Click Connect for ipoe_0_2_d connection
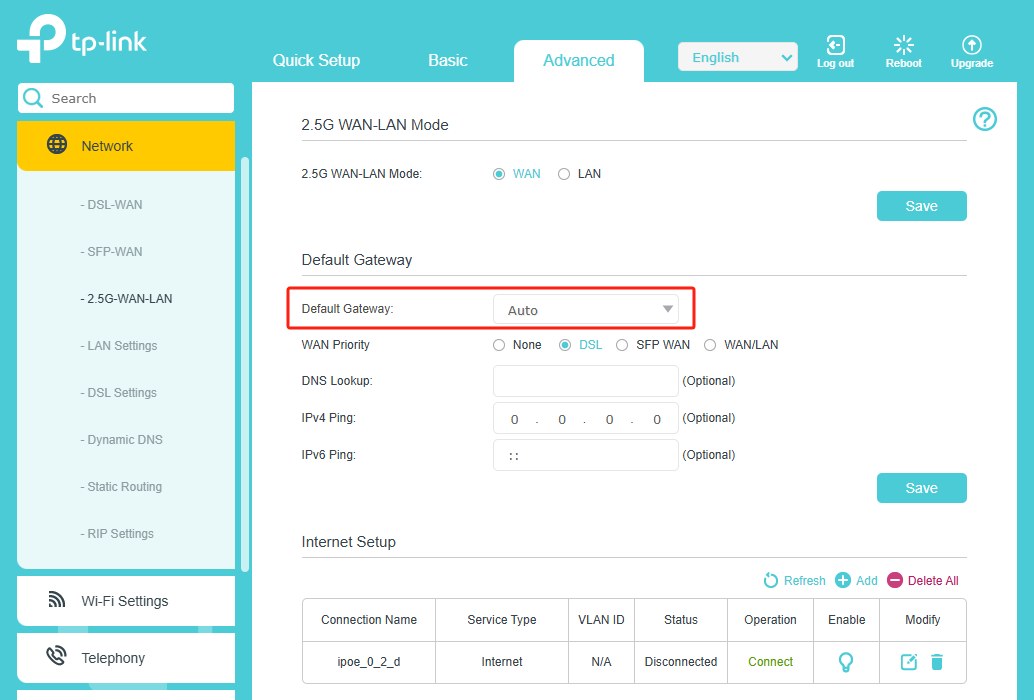 point(770,662)
